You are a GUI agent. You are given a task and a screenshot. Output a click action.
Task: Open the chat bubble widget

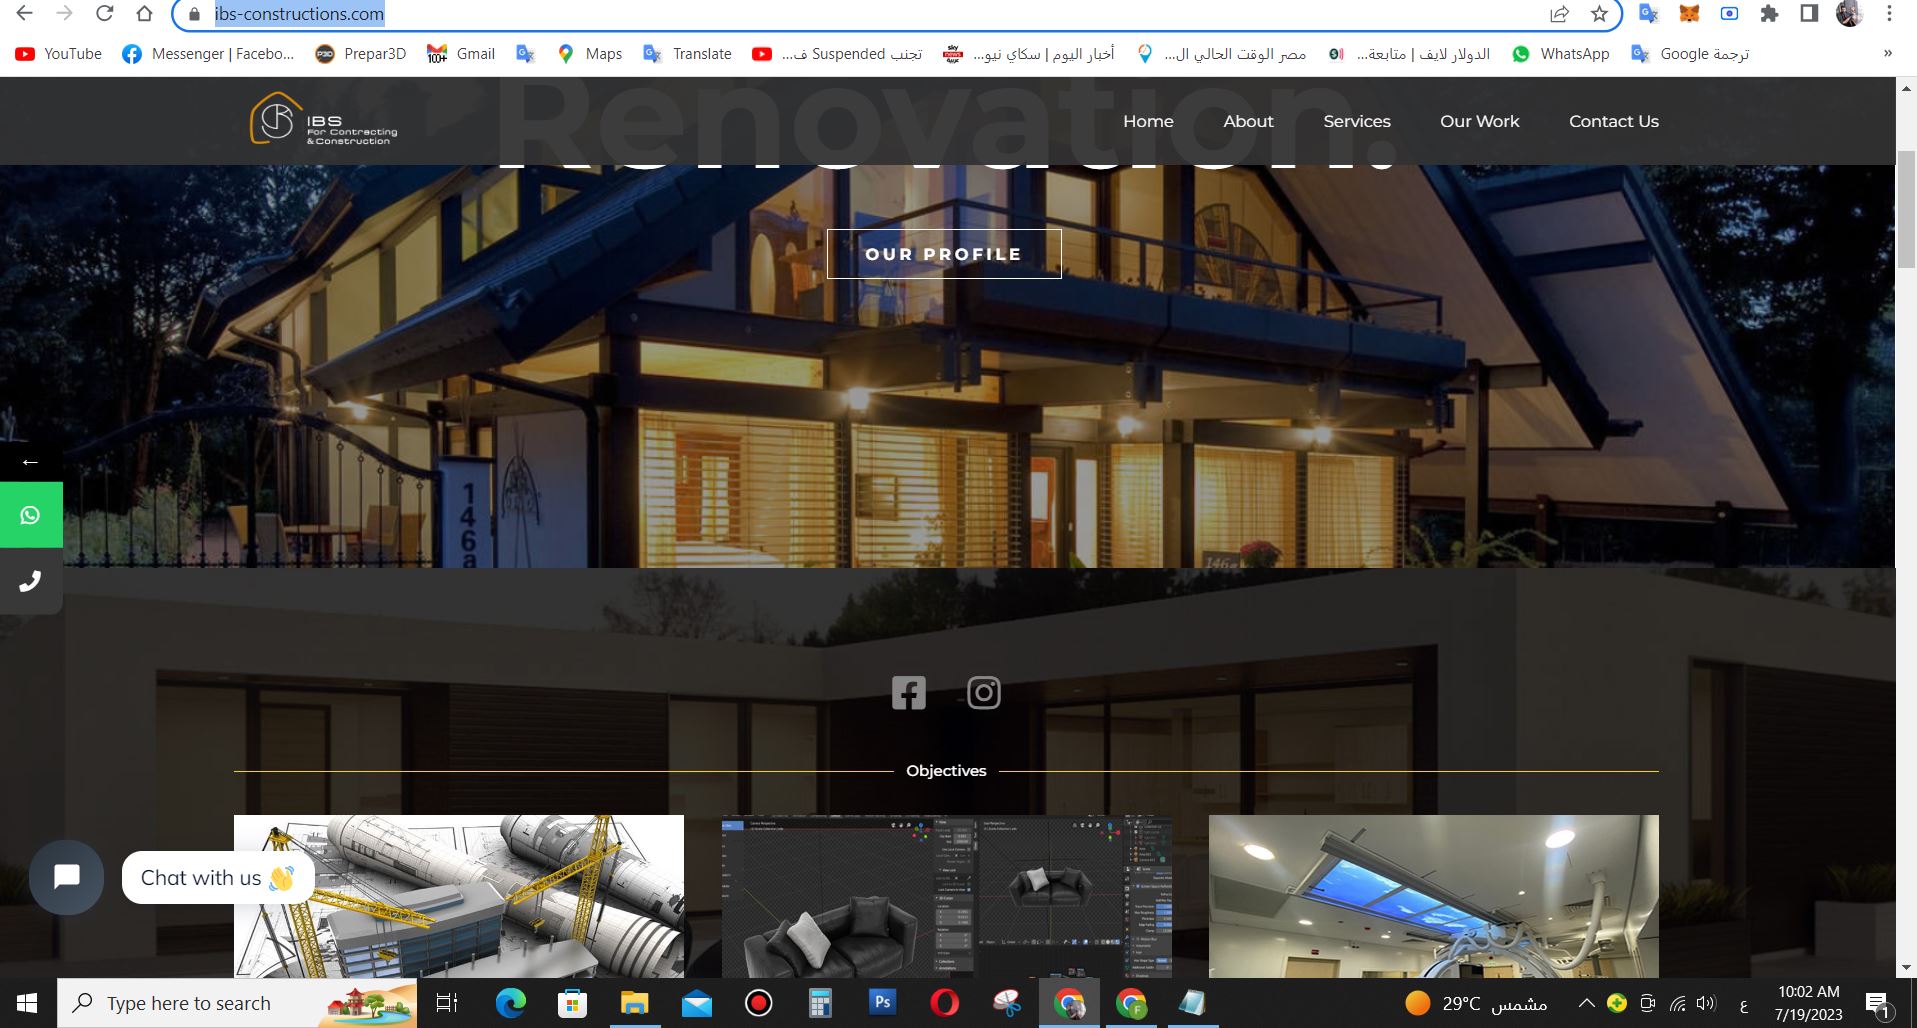pos(66,877)
